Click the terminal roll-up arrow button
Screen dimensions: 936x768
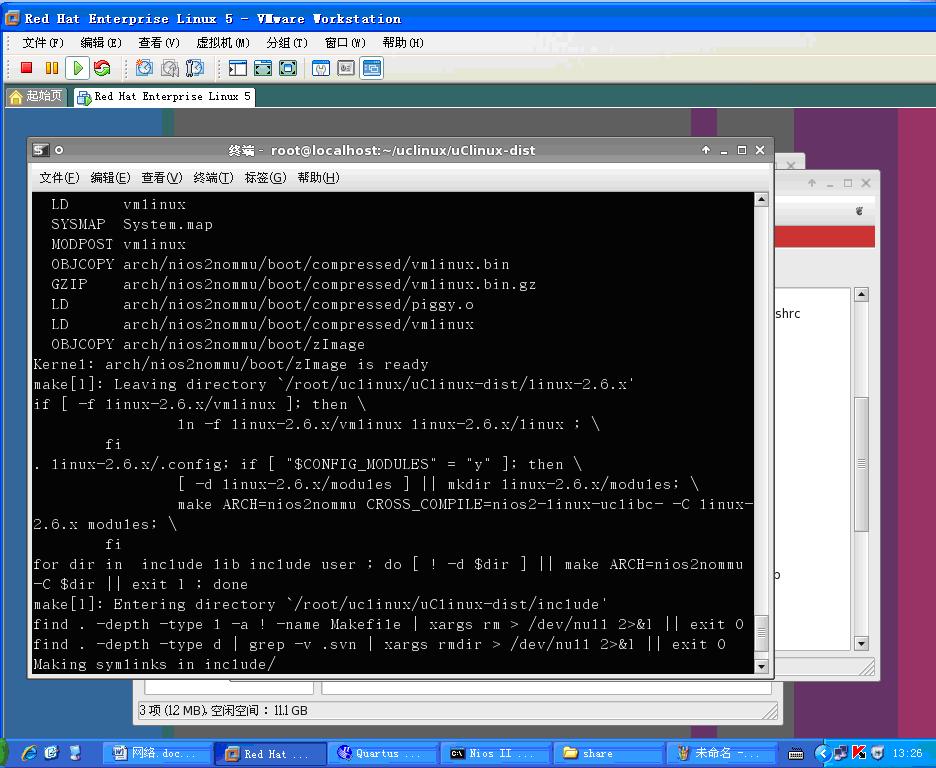tap(706, 150)
